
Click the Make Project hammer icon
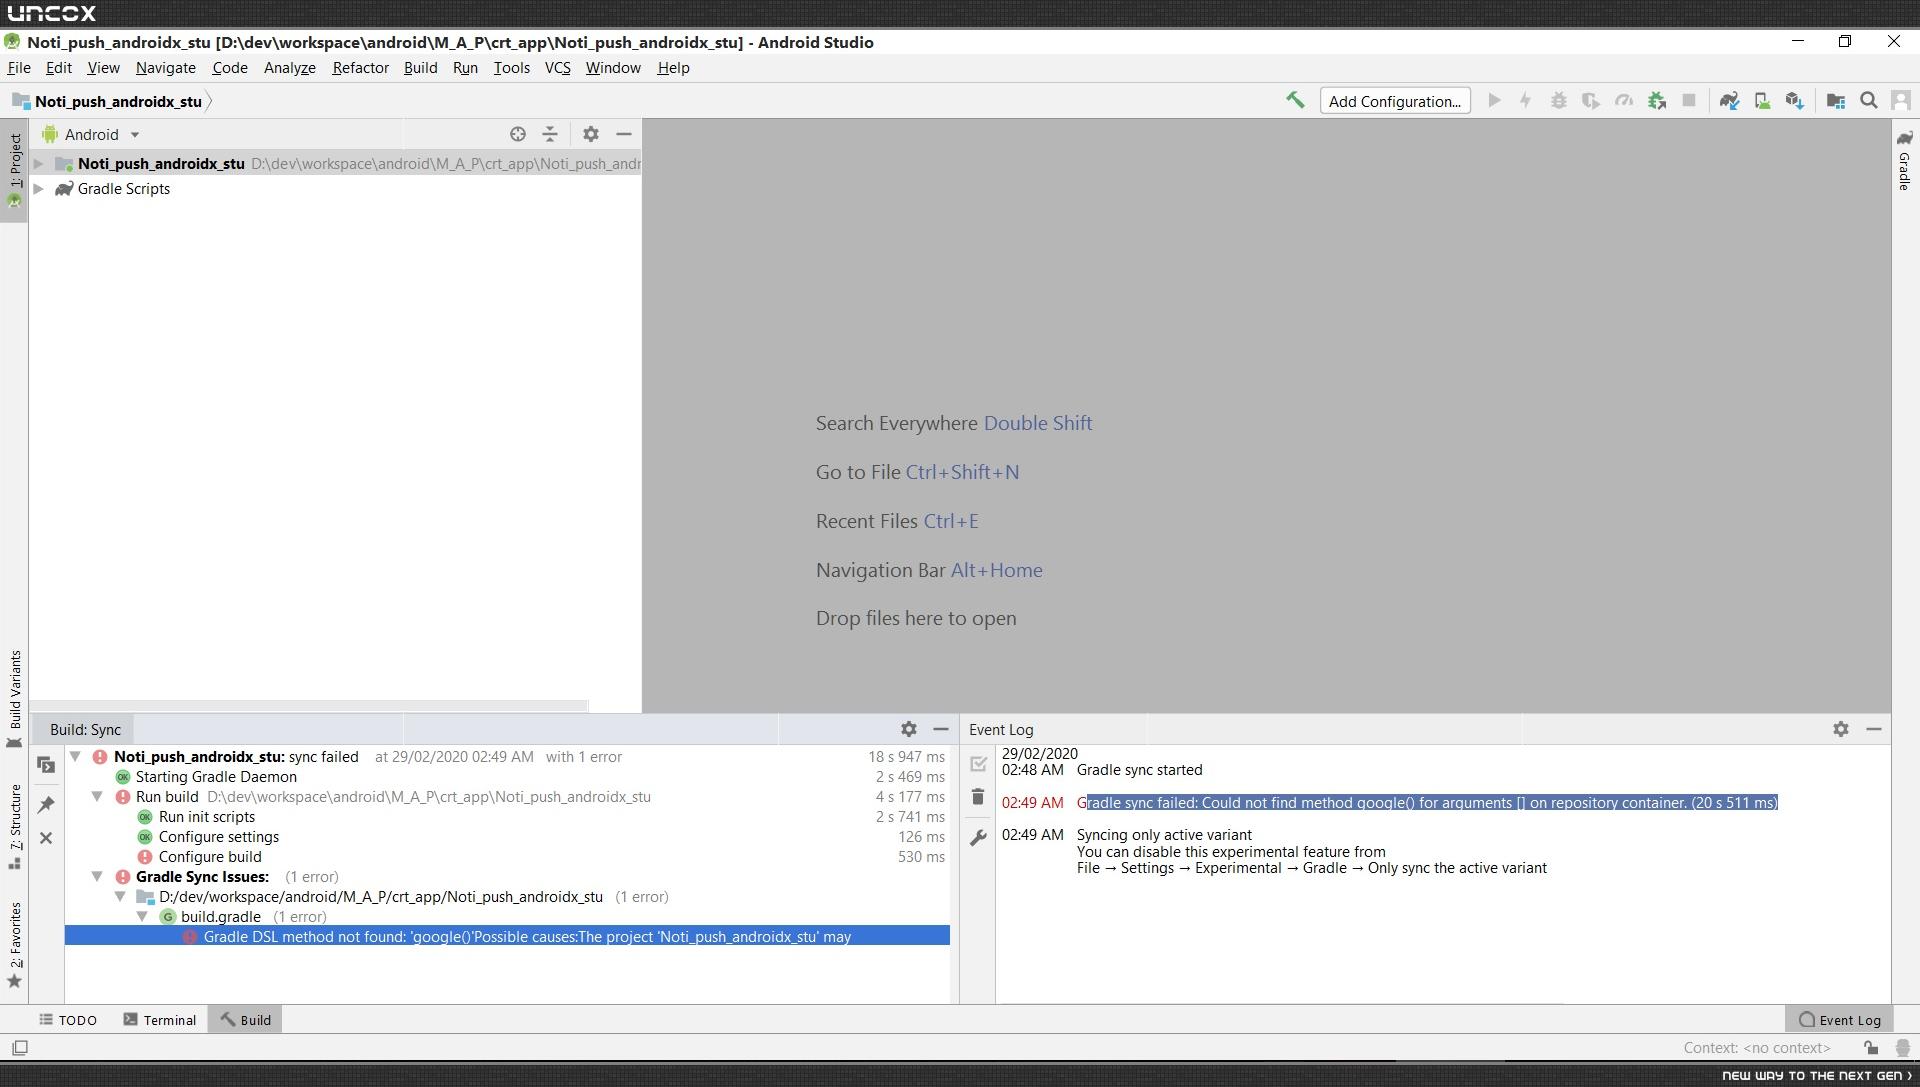pyautogui.click(x=1295, y=100)
